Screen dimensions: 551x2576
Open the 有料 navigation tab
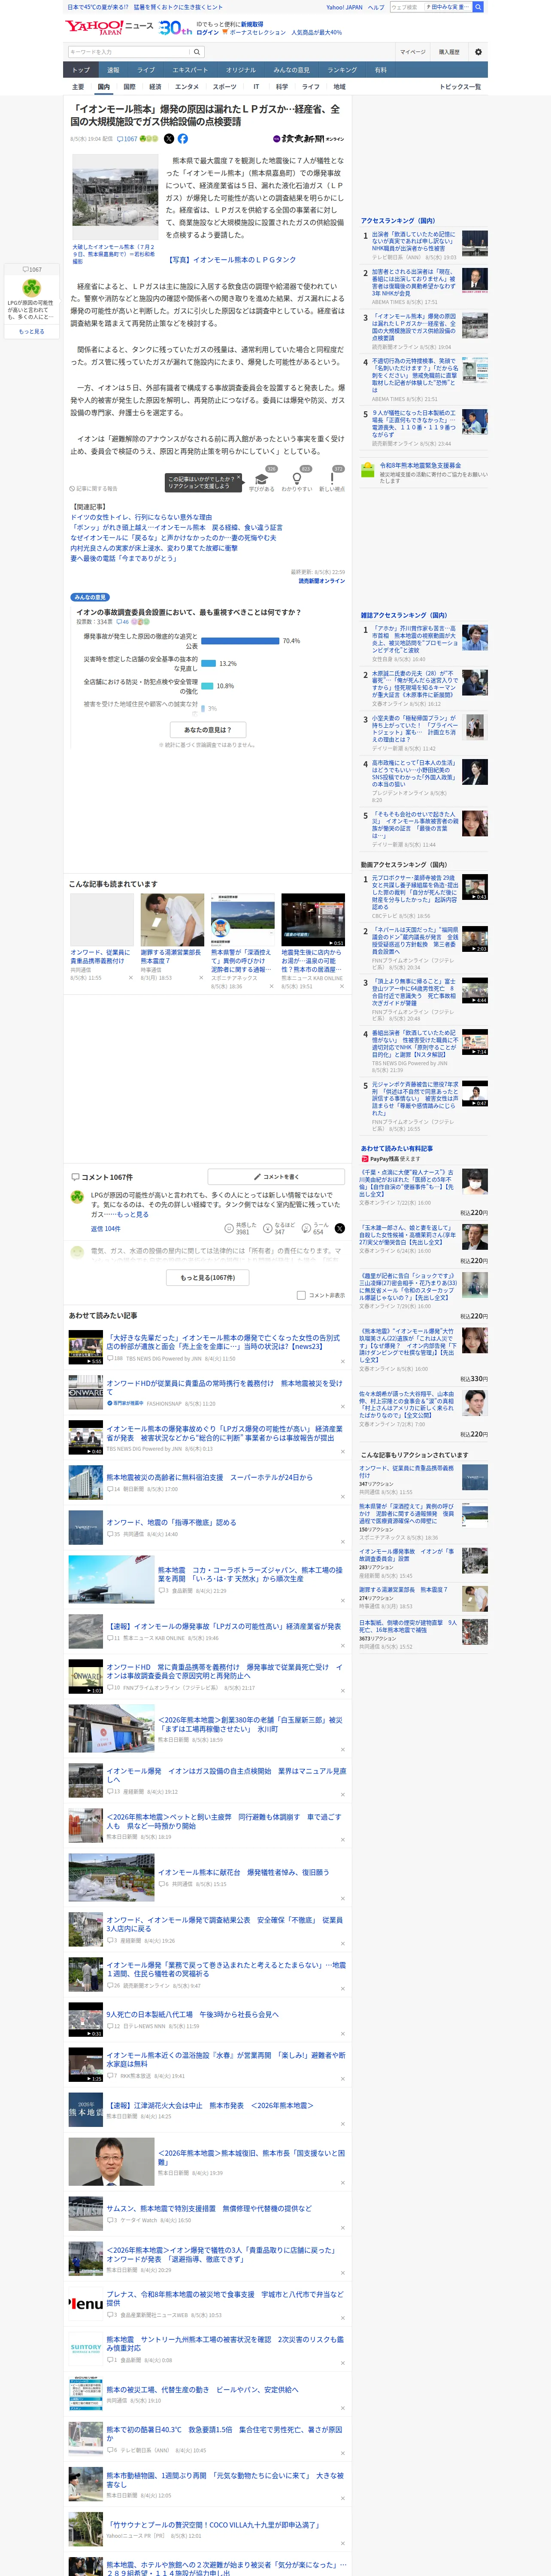coord(380,70)
